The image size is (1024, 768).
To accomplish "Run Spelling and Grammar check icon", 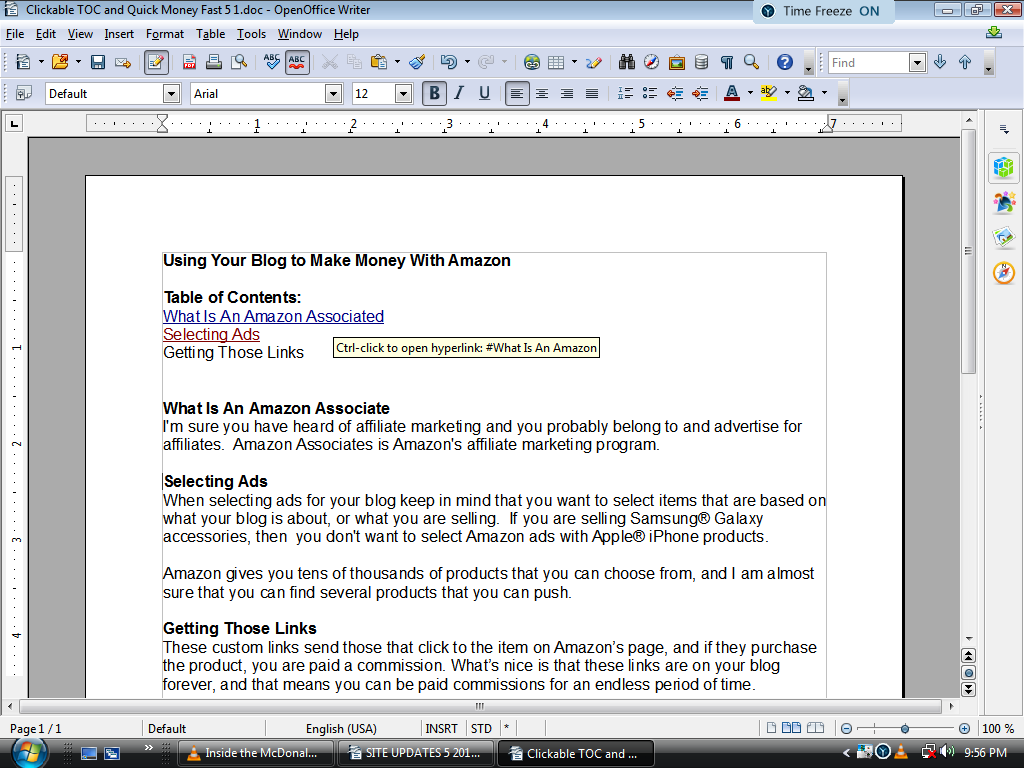I will 272,62.
